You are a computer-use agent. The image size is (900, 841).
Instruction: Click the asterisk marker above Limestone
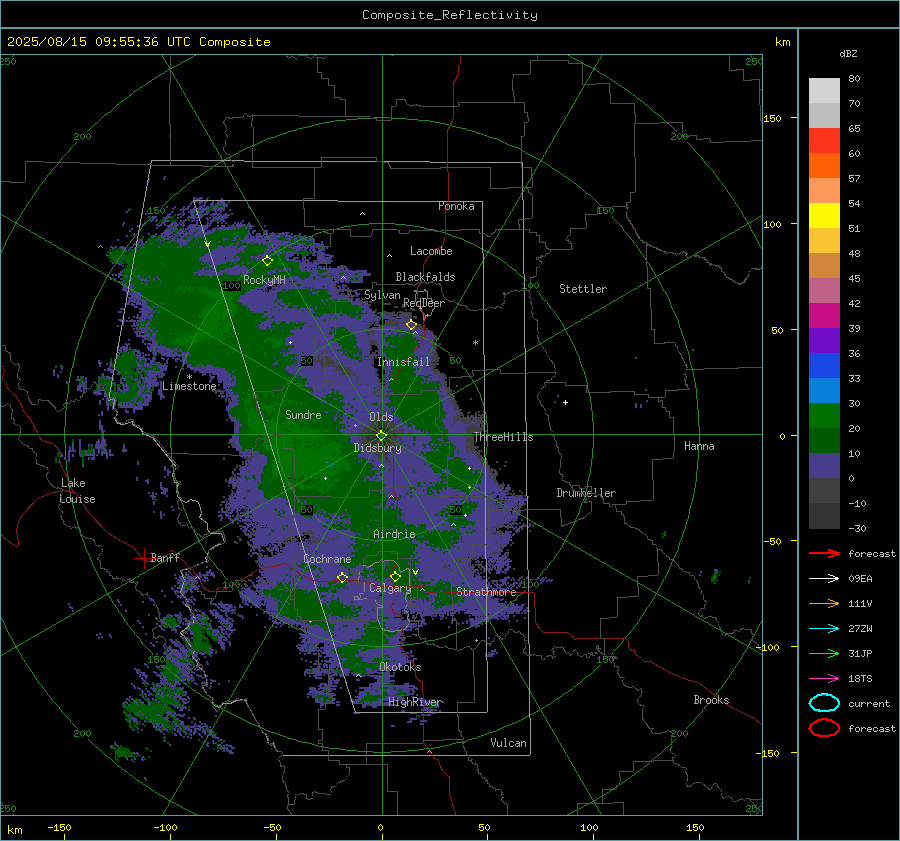(189, 377)
